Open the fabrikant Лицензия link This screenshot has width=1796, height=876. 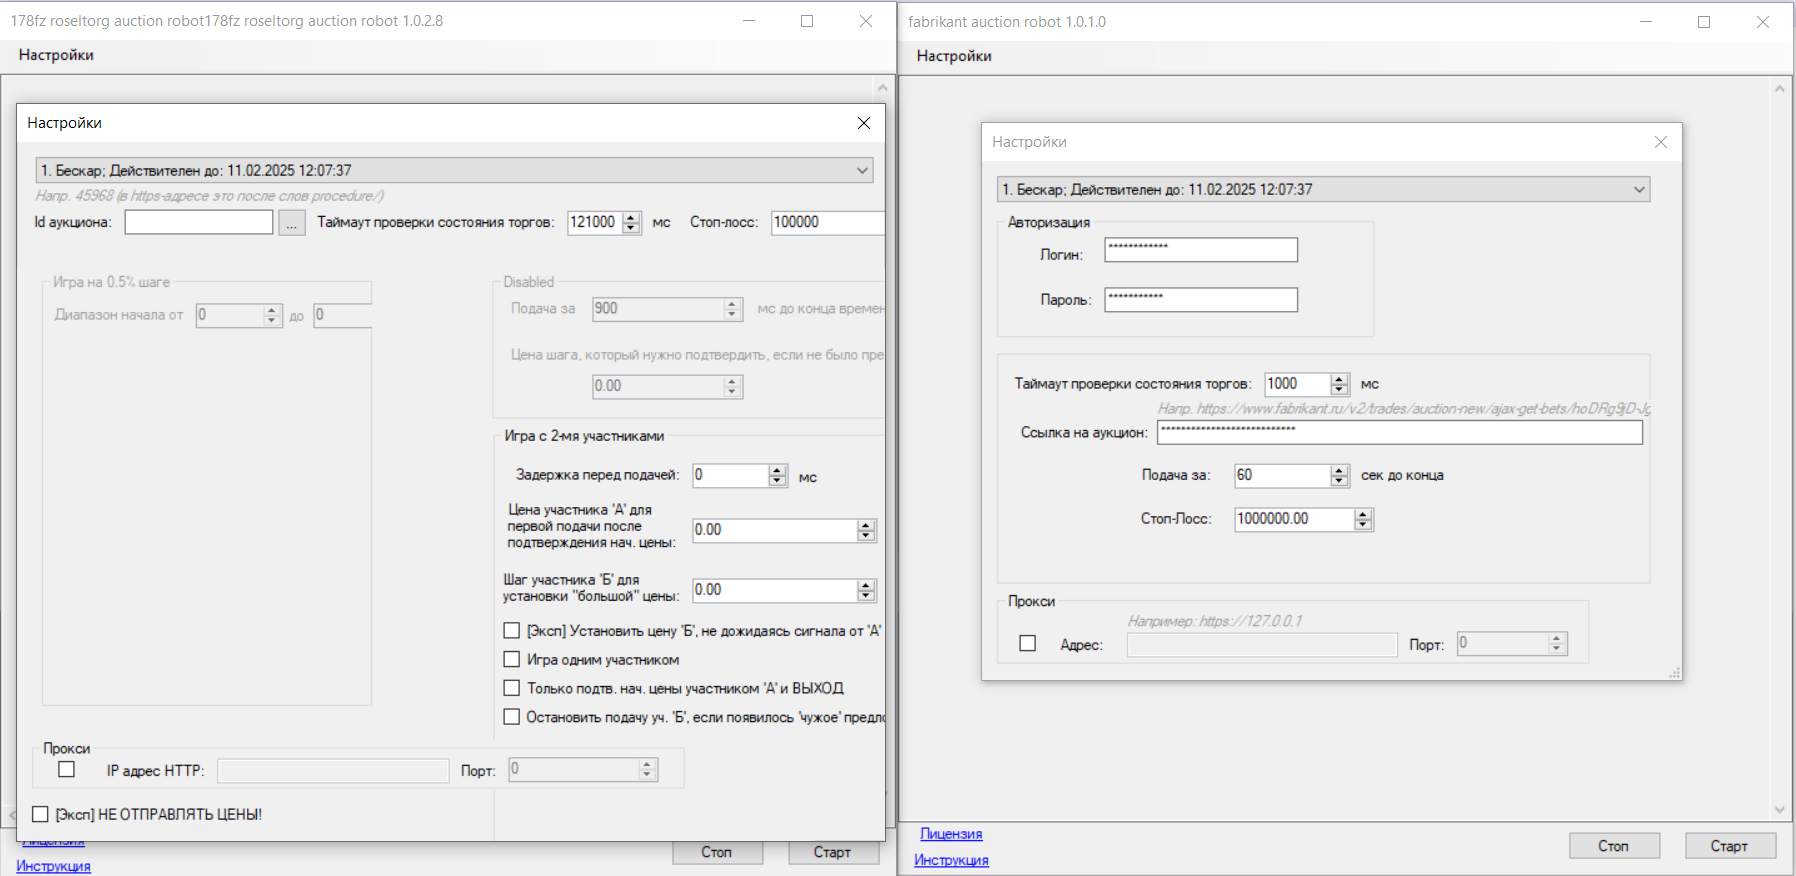tap(951, 834)
